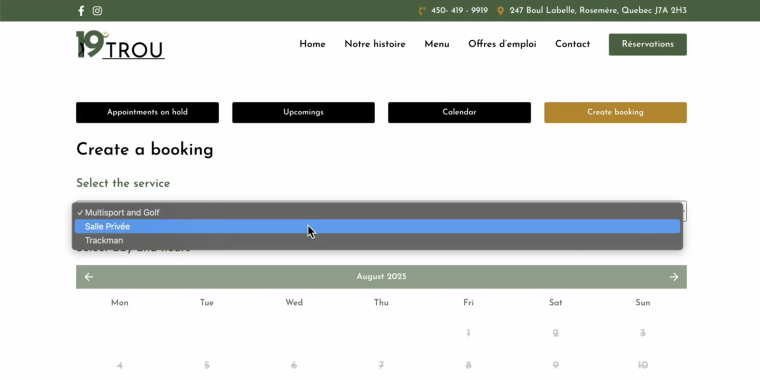Select August 6 on the calendar
Screen dimensions: 760x380
[294, 365]
